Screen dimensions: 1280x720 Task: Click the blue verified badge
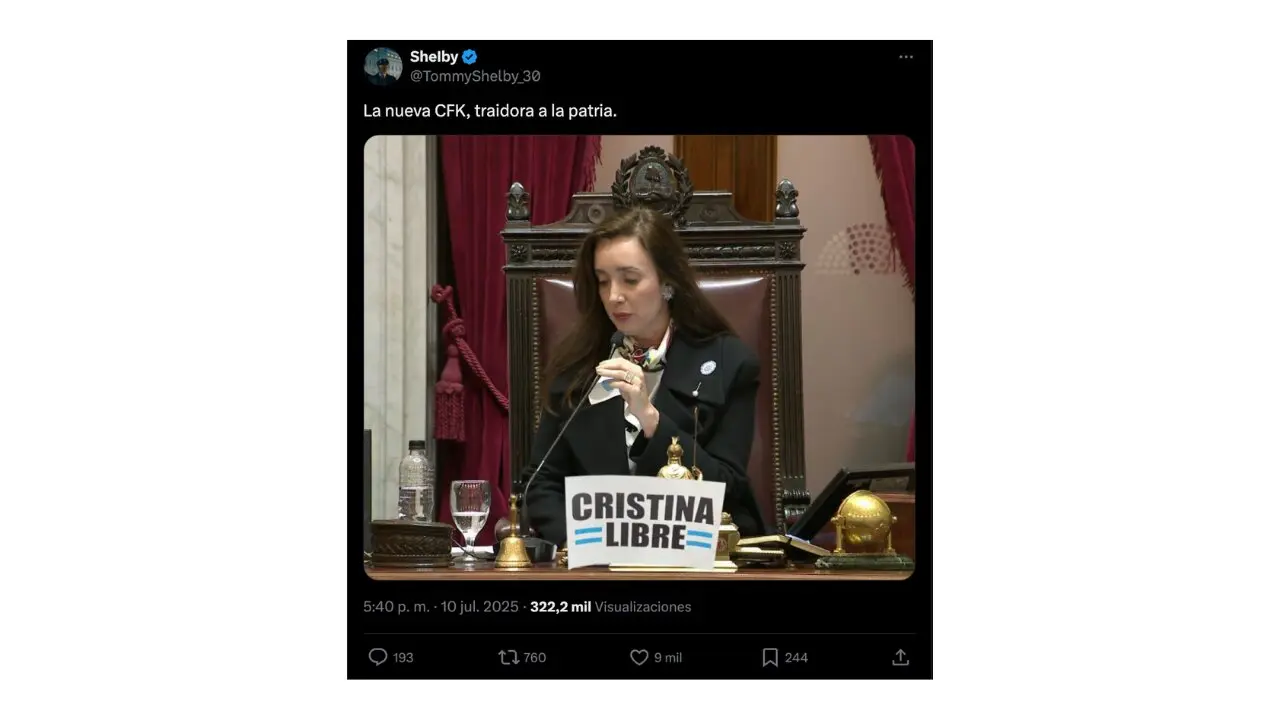pyautogui.click(x=469, y=57)
